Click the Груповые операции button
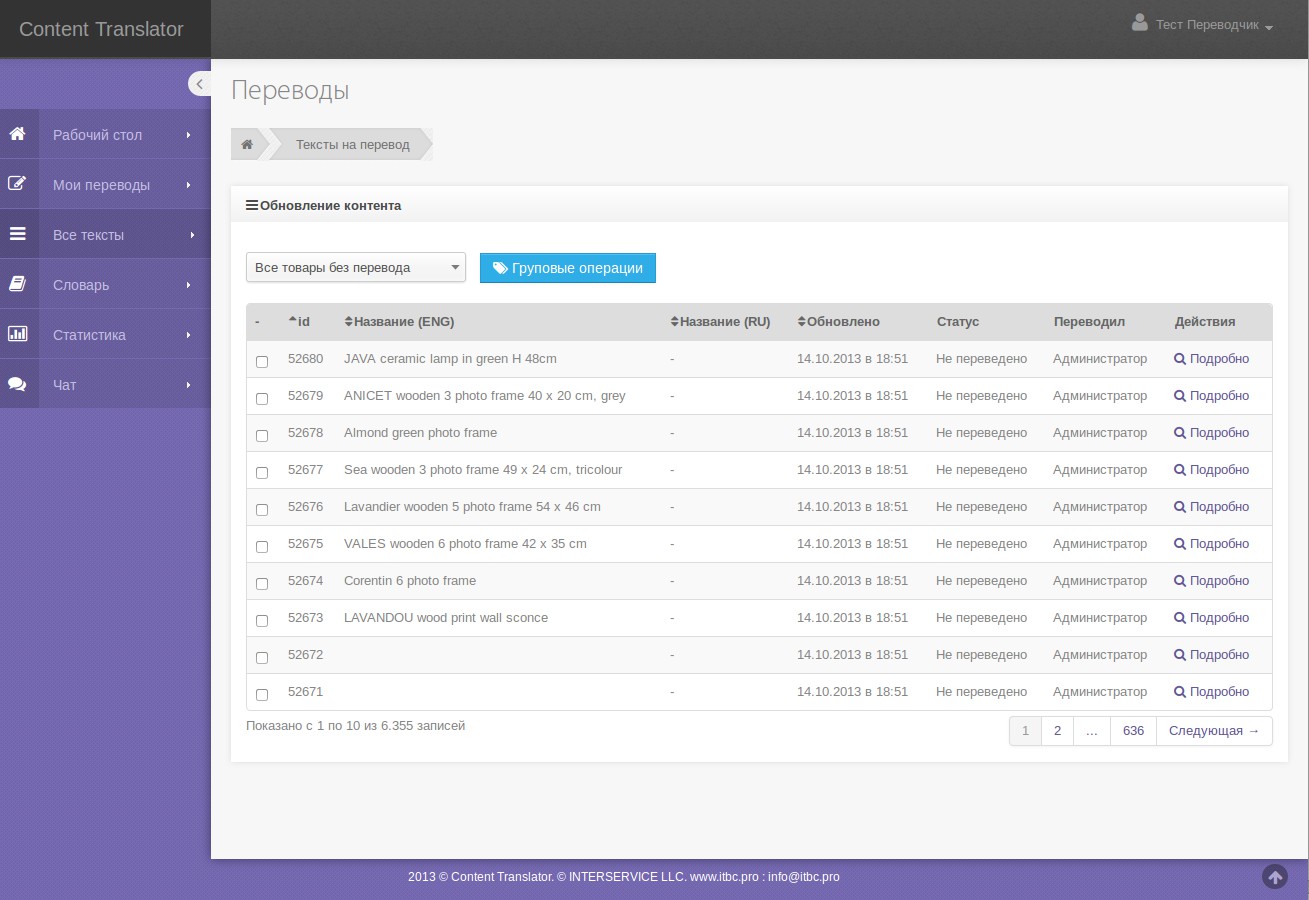The width and height of the screenshot is (1309, 900). 568,268
